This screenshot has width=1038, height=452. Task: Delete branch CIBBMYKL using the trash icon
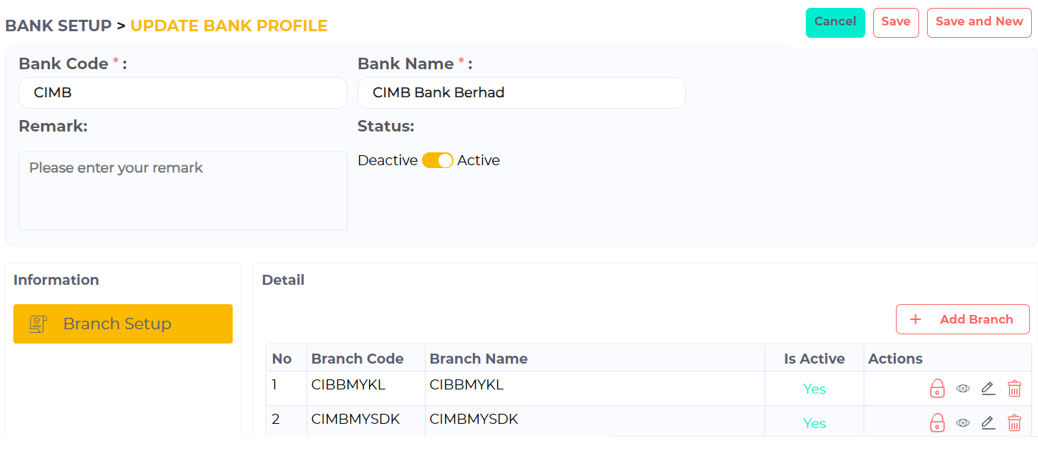[x=1014, y=388]
